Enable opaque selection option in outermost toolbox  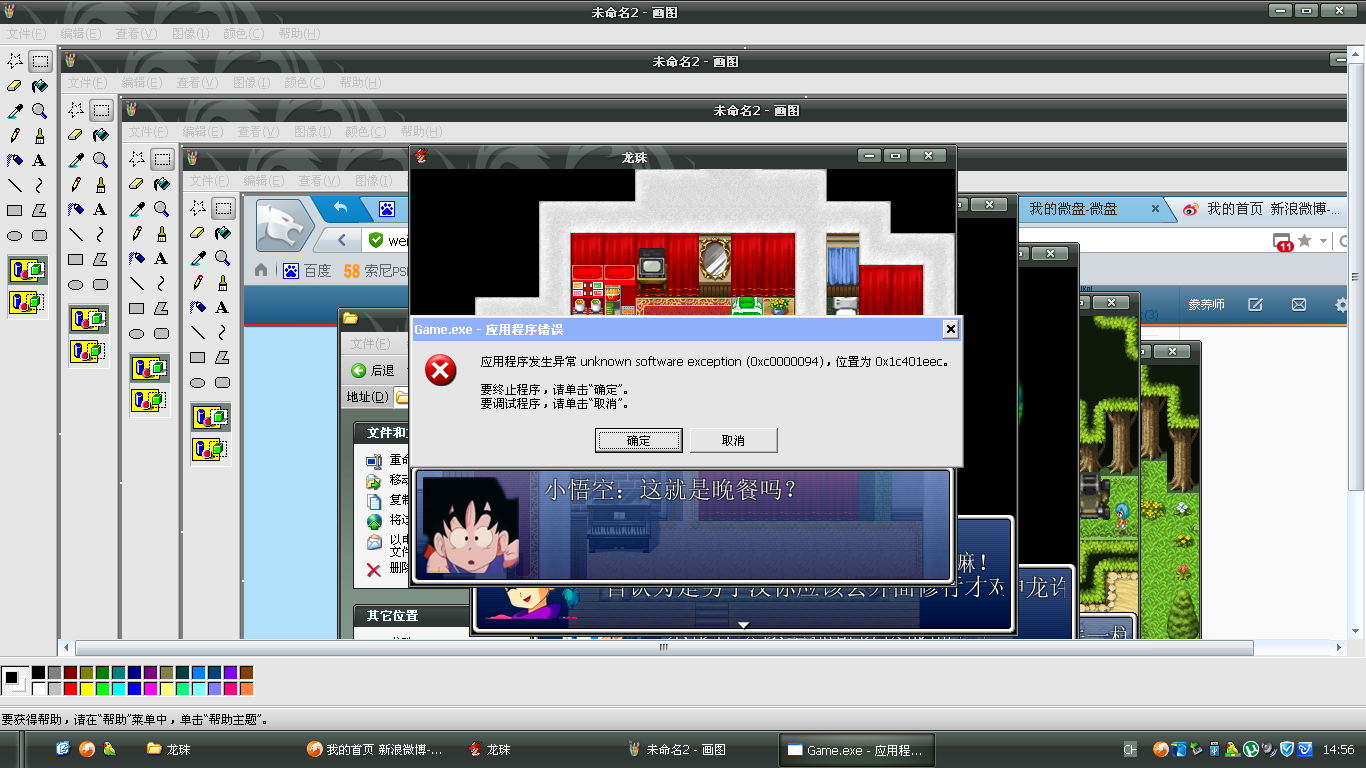pos(27,271)
